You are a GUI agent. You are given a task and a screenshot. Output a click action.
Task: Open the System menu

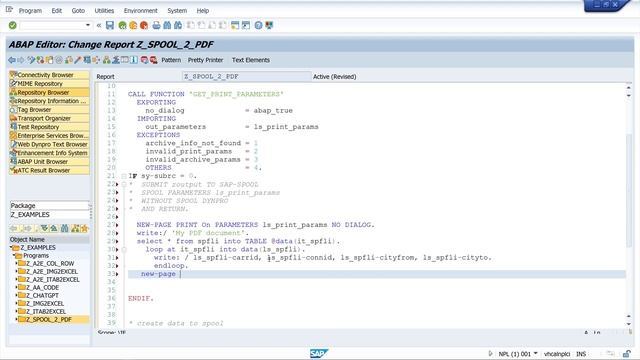click(x=177, y=11)
